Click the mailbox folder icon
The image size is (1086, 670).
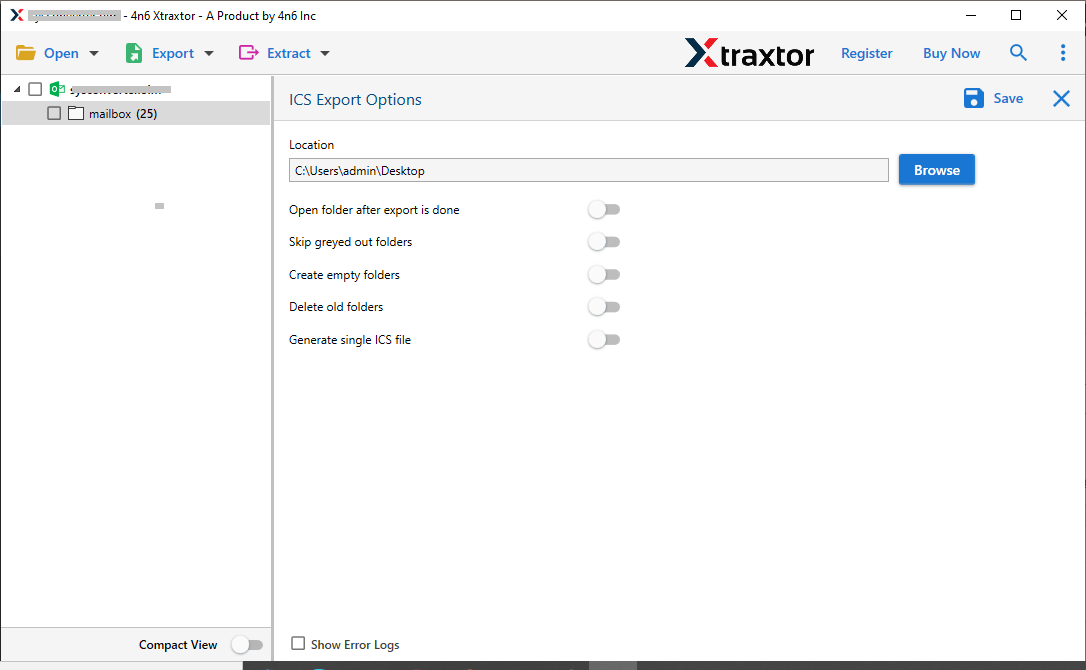(x=75, y=113)
